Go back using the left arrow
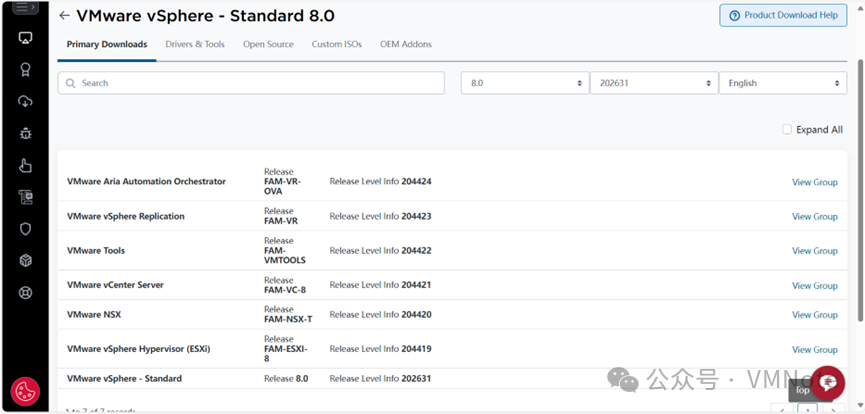Image resolution: width=865 pixels, height=414 pixels. point(64,15)
